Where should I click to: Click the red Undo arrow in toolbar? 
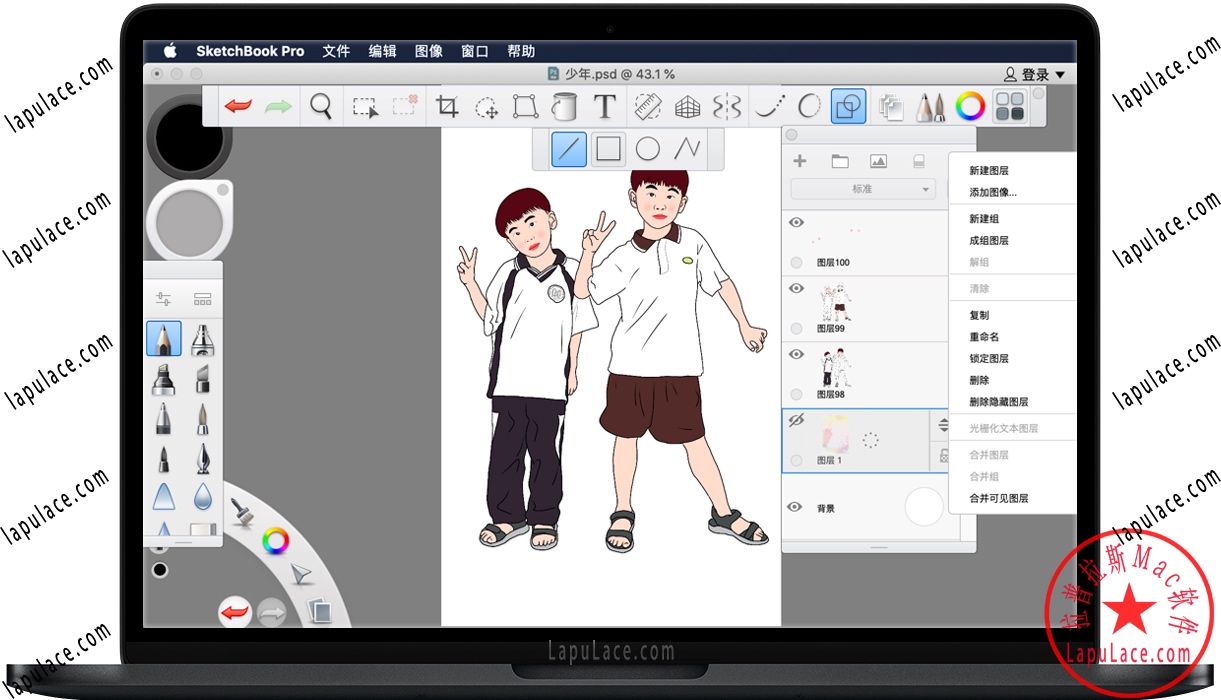[238, 106]
